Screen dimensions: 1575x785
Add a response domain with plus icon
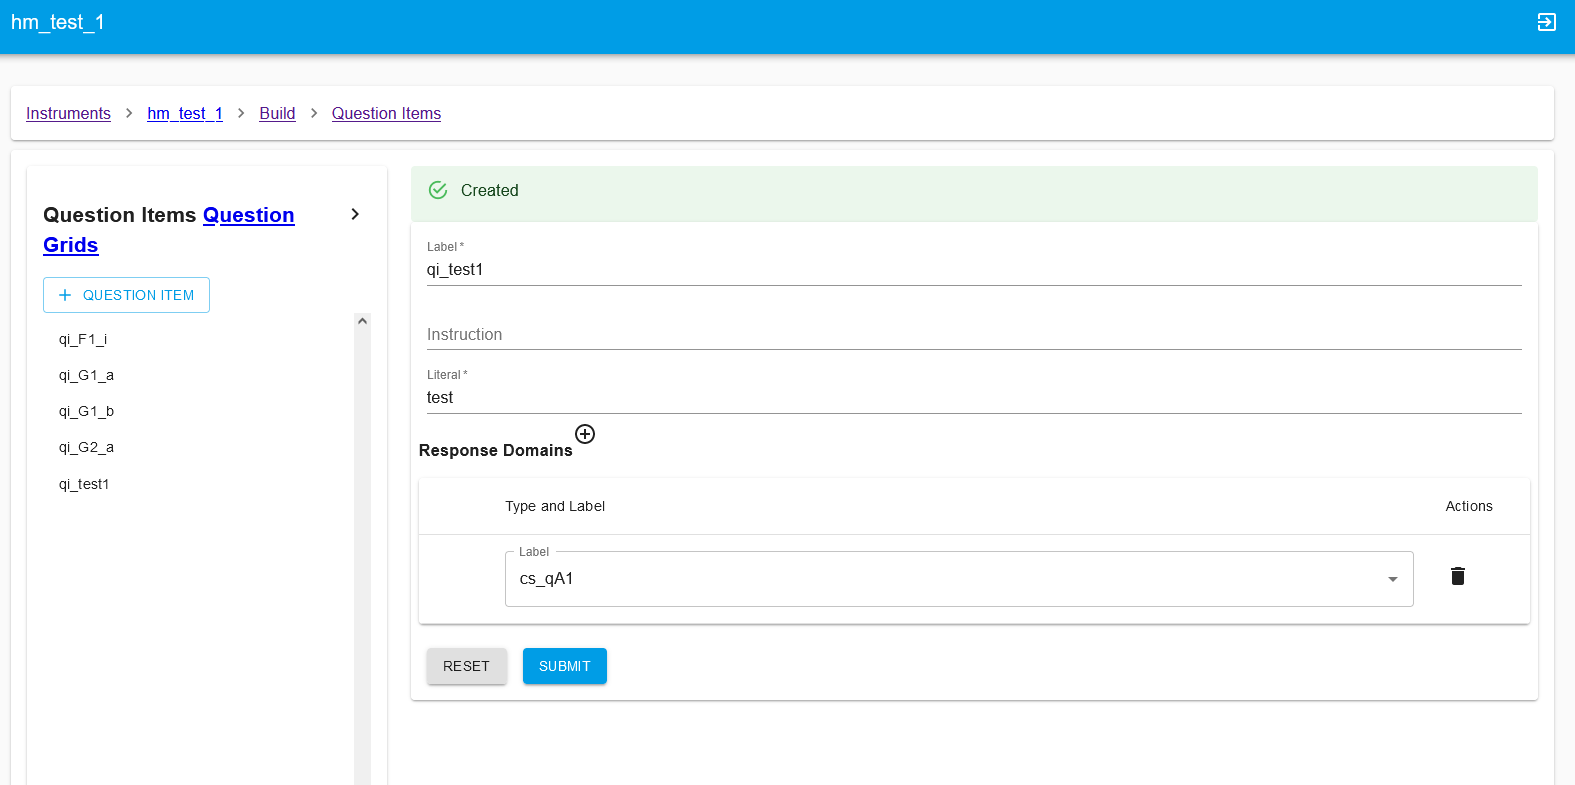[585, 434]
